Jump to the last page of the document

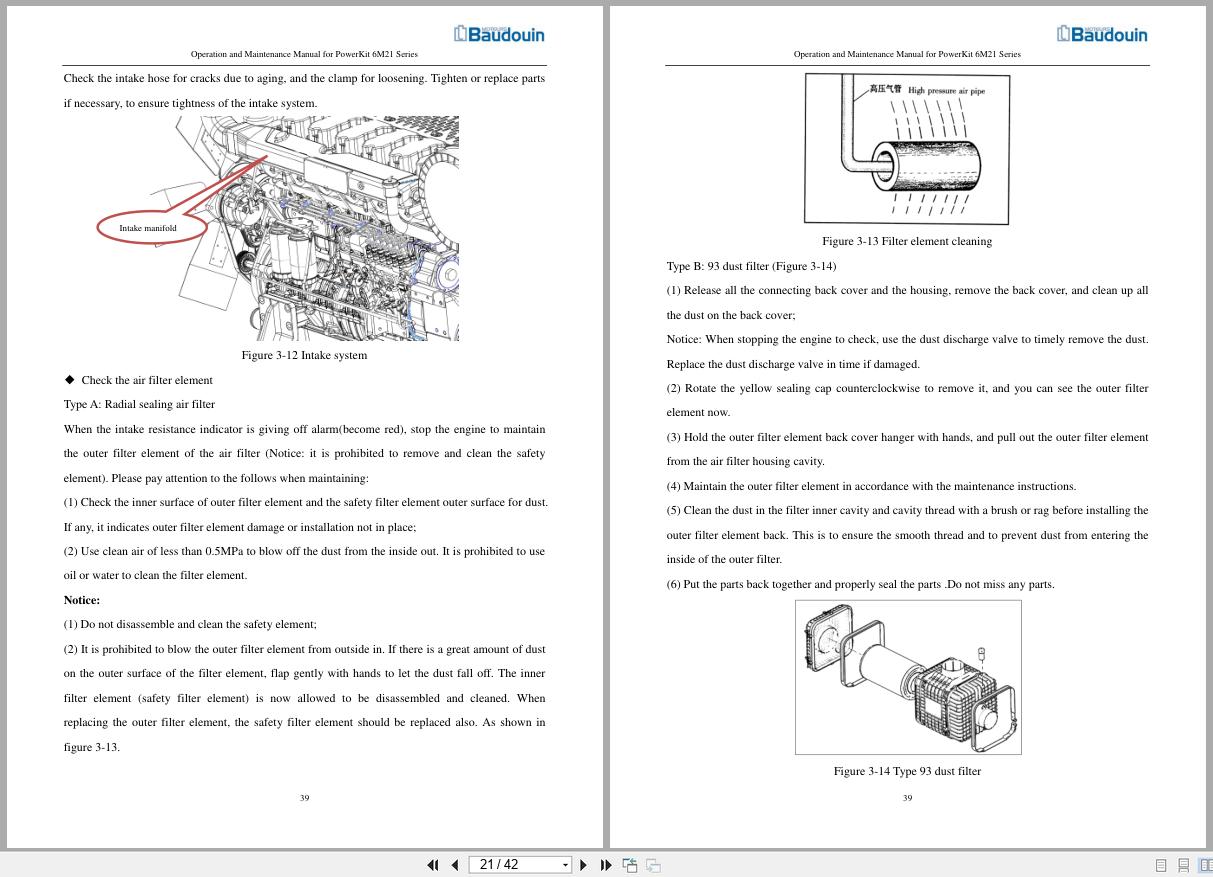606,864
